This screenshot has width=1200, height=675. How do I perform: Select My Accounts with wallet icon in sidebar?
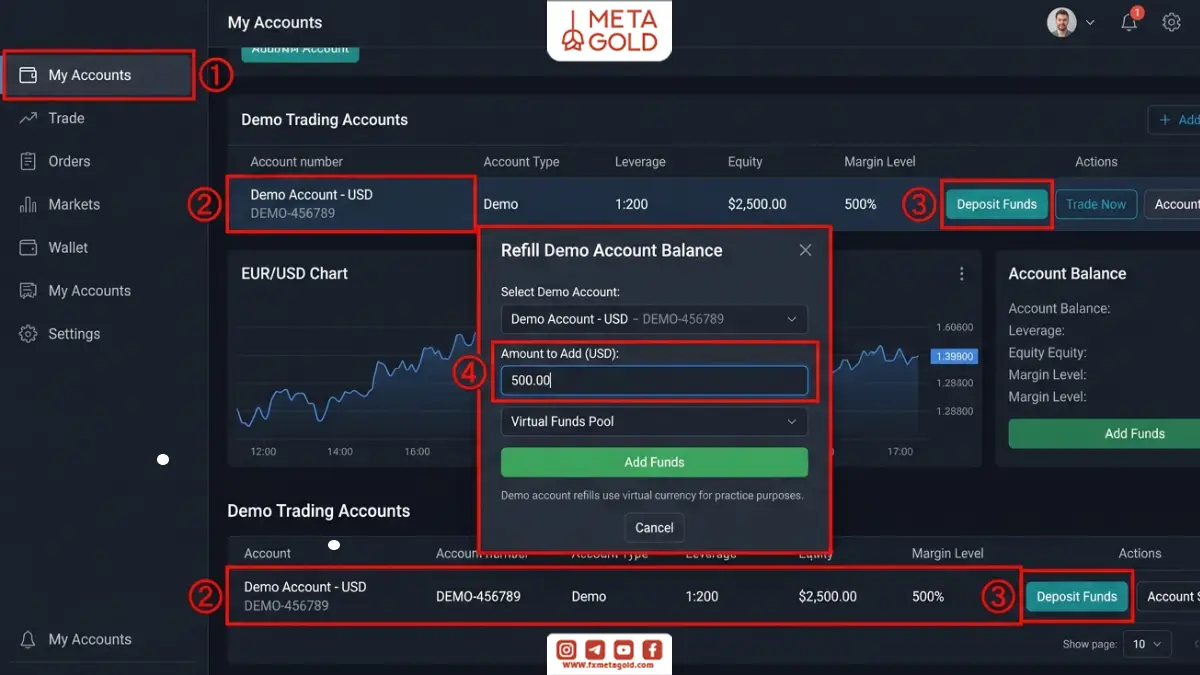tap(99, 75)
